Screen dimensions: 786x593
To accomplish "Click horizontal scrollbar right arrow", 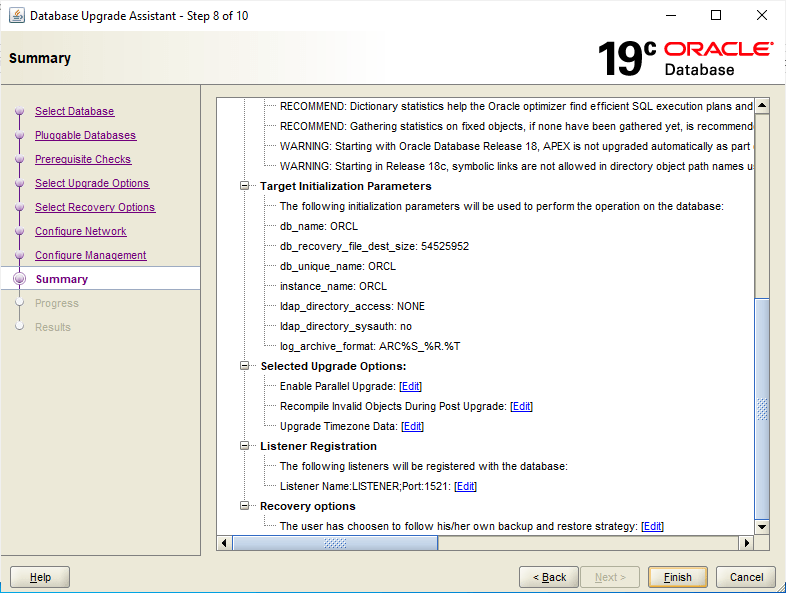I will tap(747, 543).
